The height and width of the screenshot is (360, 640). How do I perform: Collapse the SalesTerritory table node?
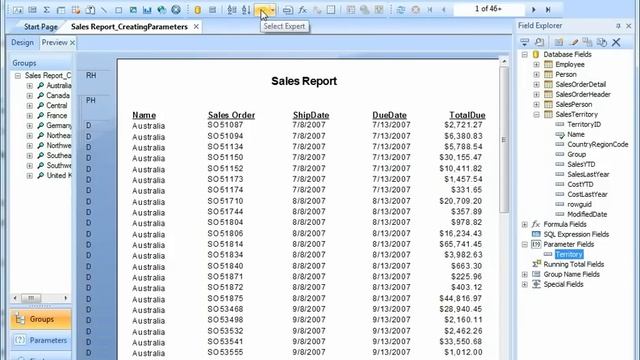pyautogui.click(x=537, y=115)
